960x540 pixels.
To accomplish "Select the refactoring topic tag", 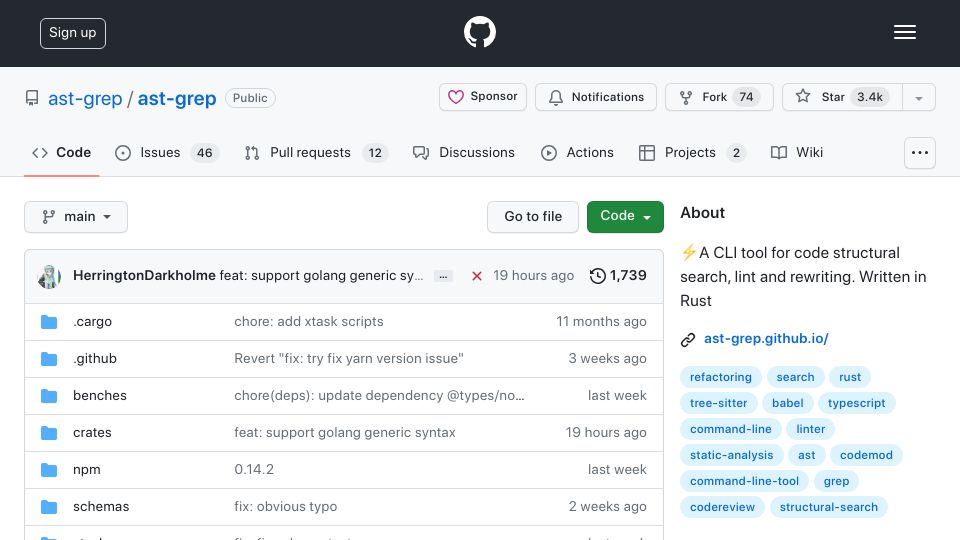I will pyautogui.click(x=721, y=377).
